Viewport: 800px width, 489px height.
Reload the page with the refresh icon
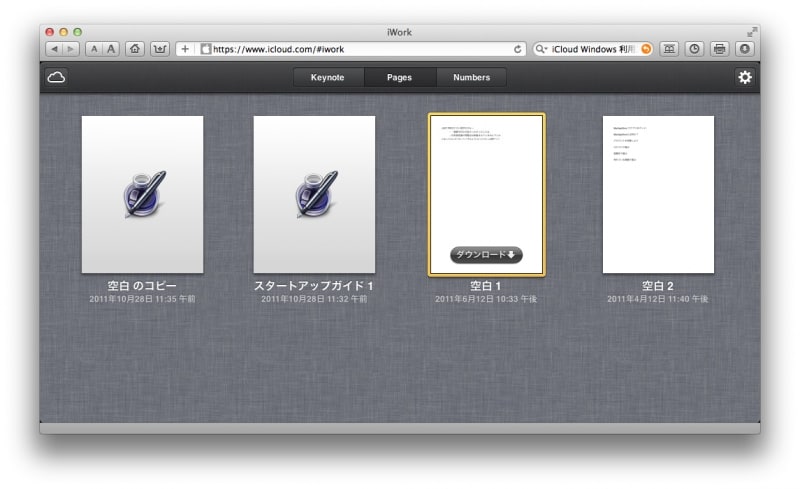click(517, 49)
